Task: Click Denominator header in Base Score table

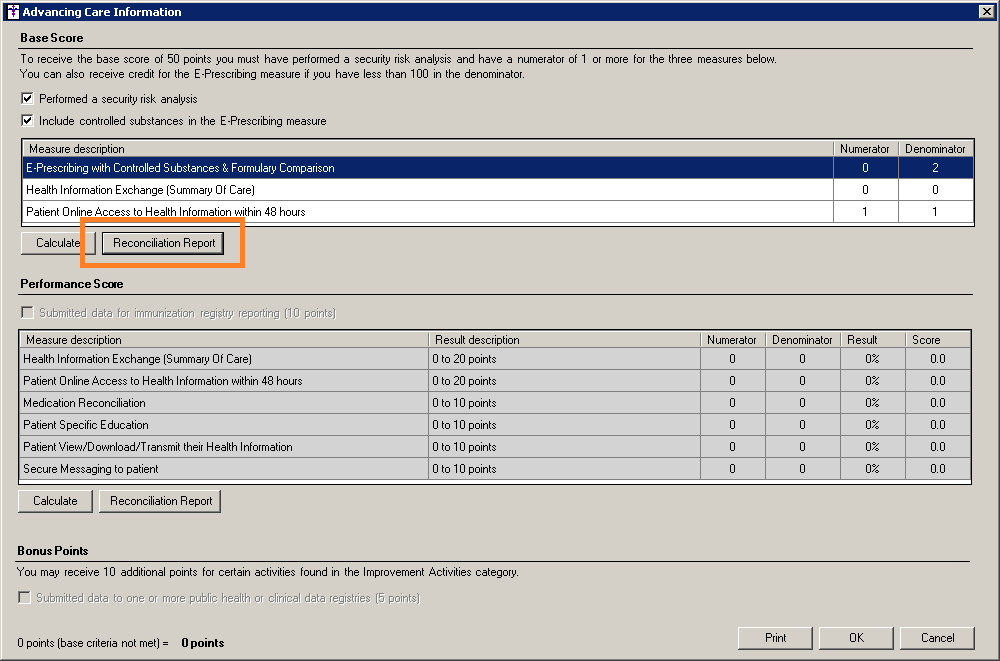Action: pos(936,149)
